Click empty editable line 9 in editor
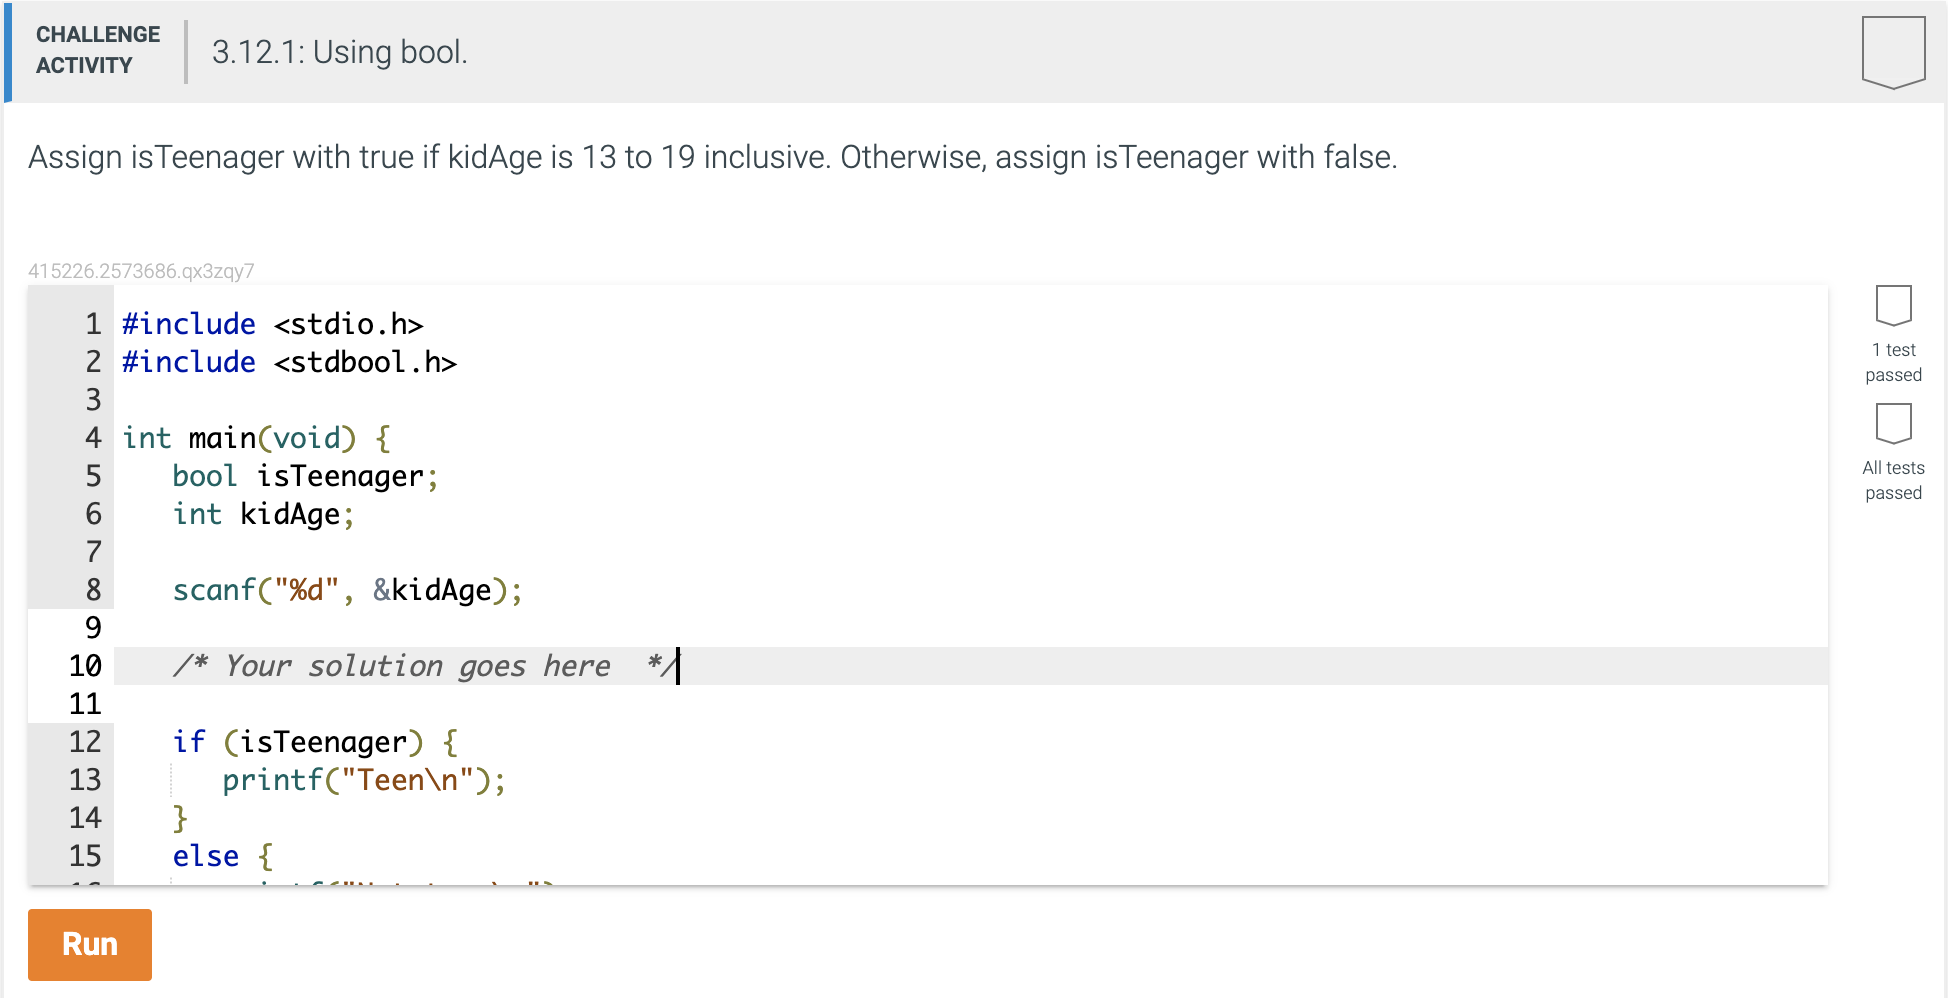Image resolution: width=1948 pixels, height=998 pixels. pyautogui.click(x=970, y=628)
